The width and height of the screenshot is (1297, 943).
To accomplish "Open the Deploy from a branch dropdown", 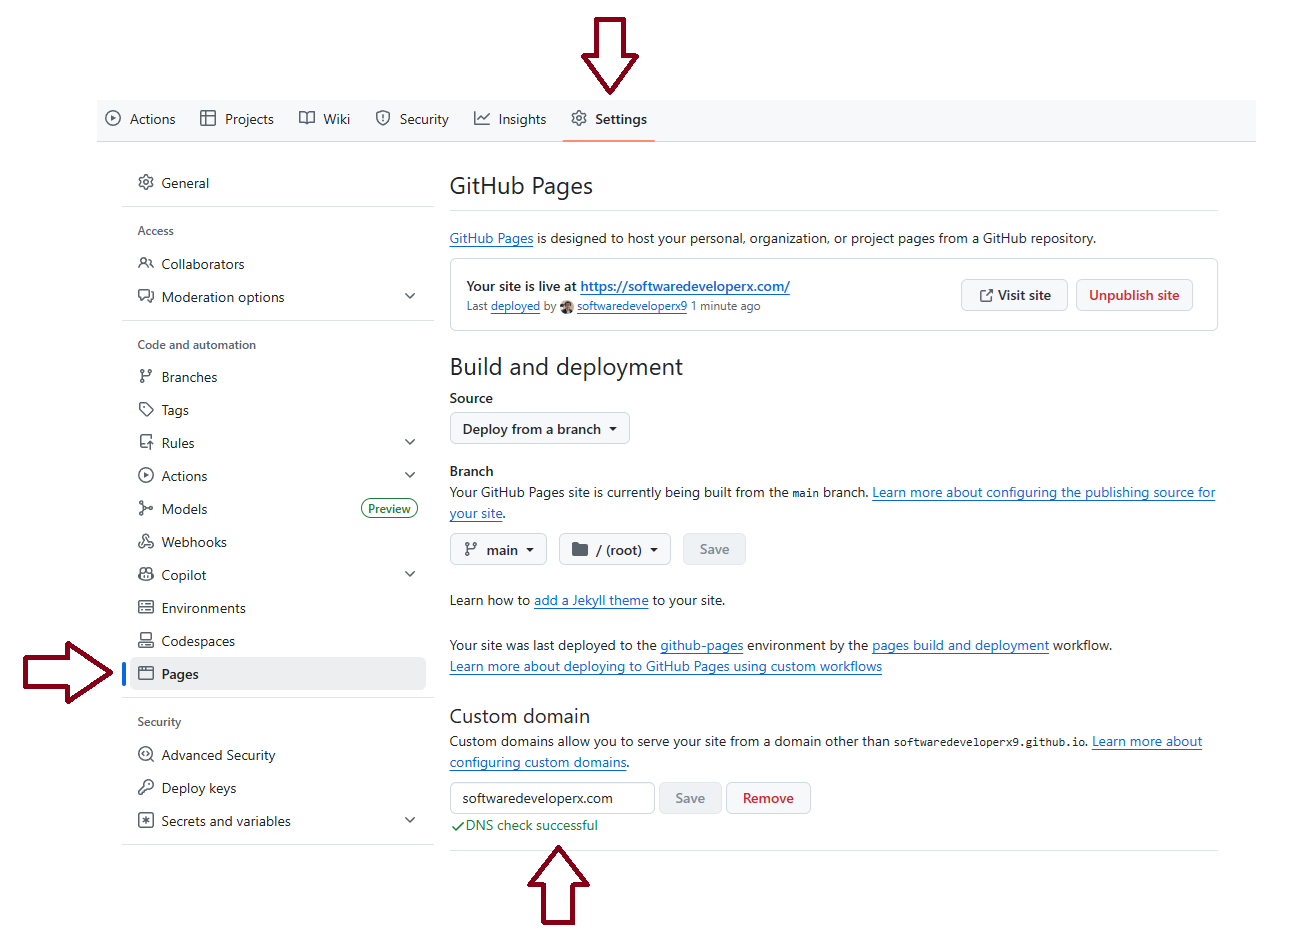I will point(539,429).
